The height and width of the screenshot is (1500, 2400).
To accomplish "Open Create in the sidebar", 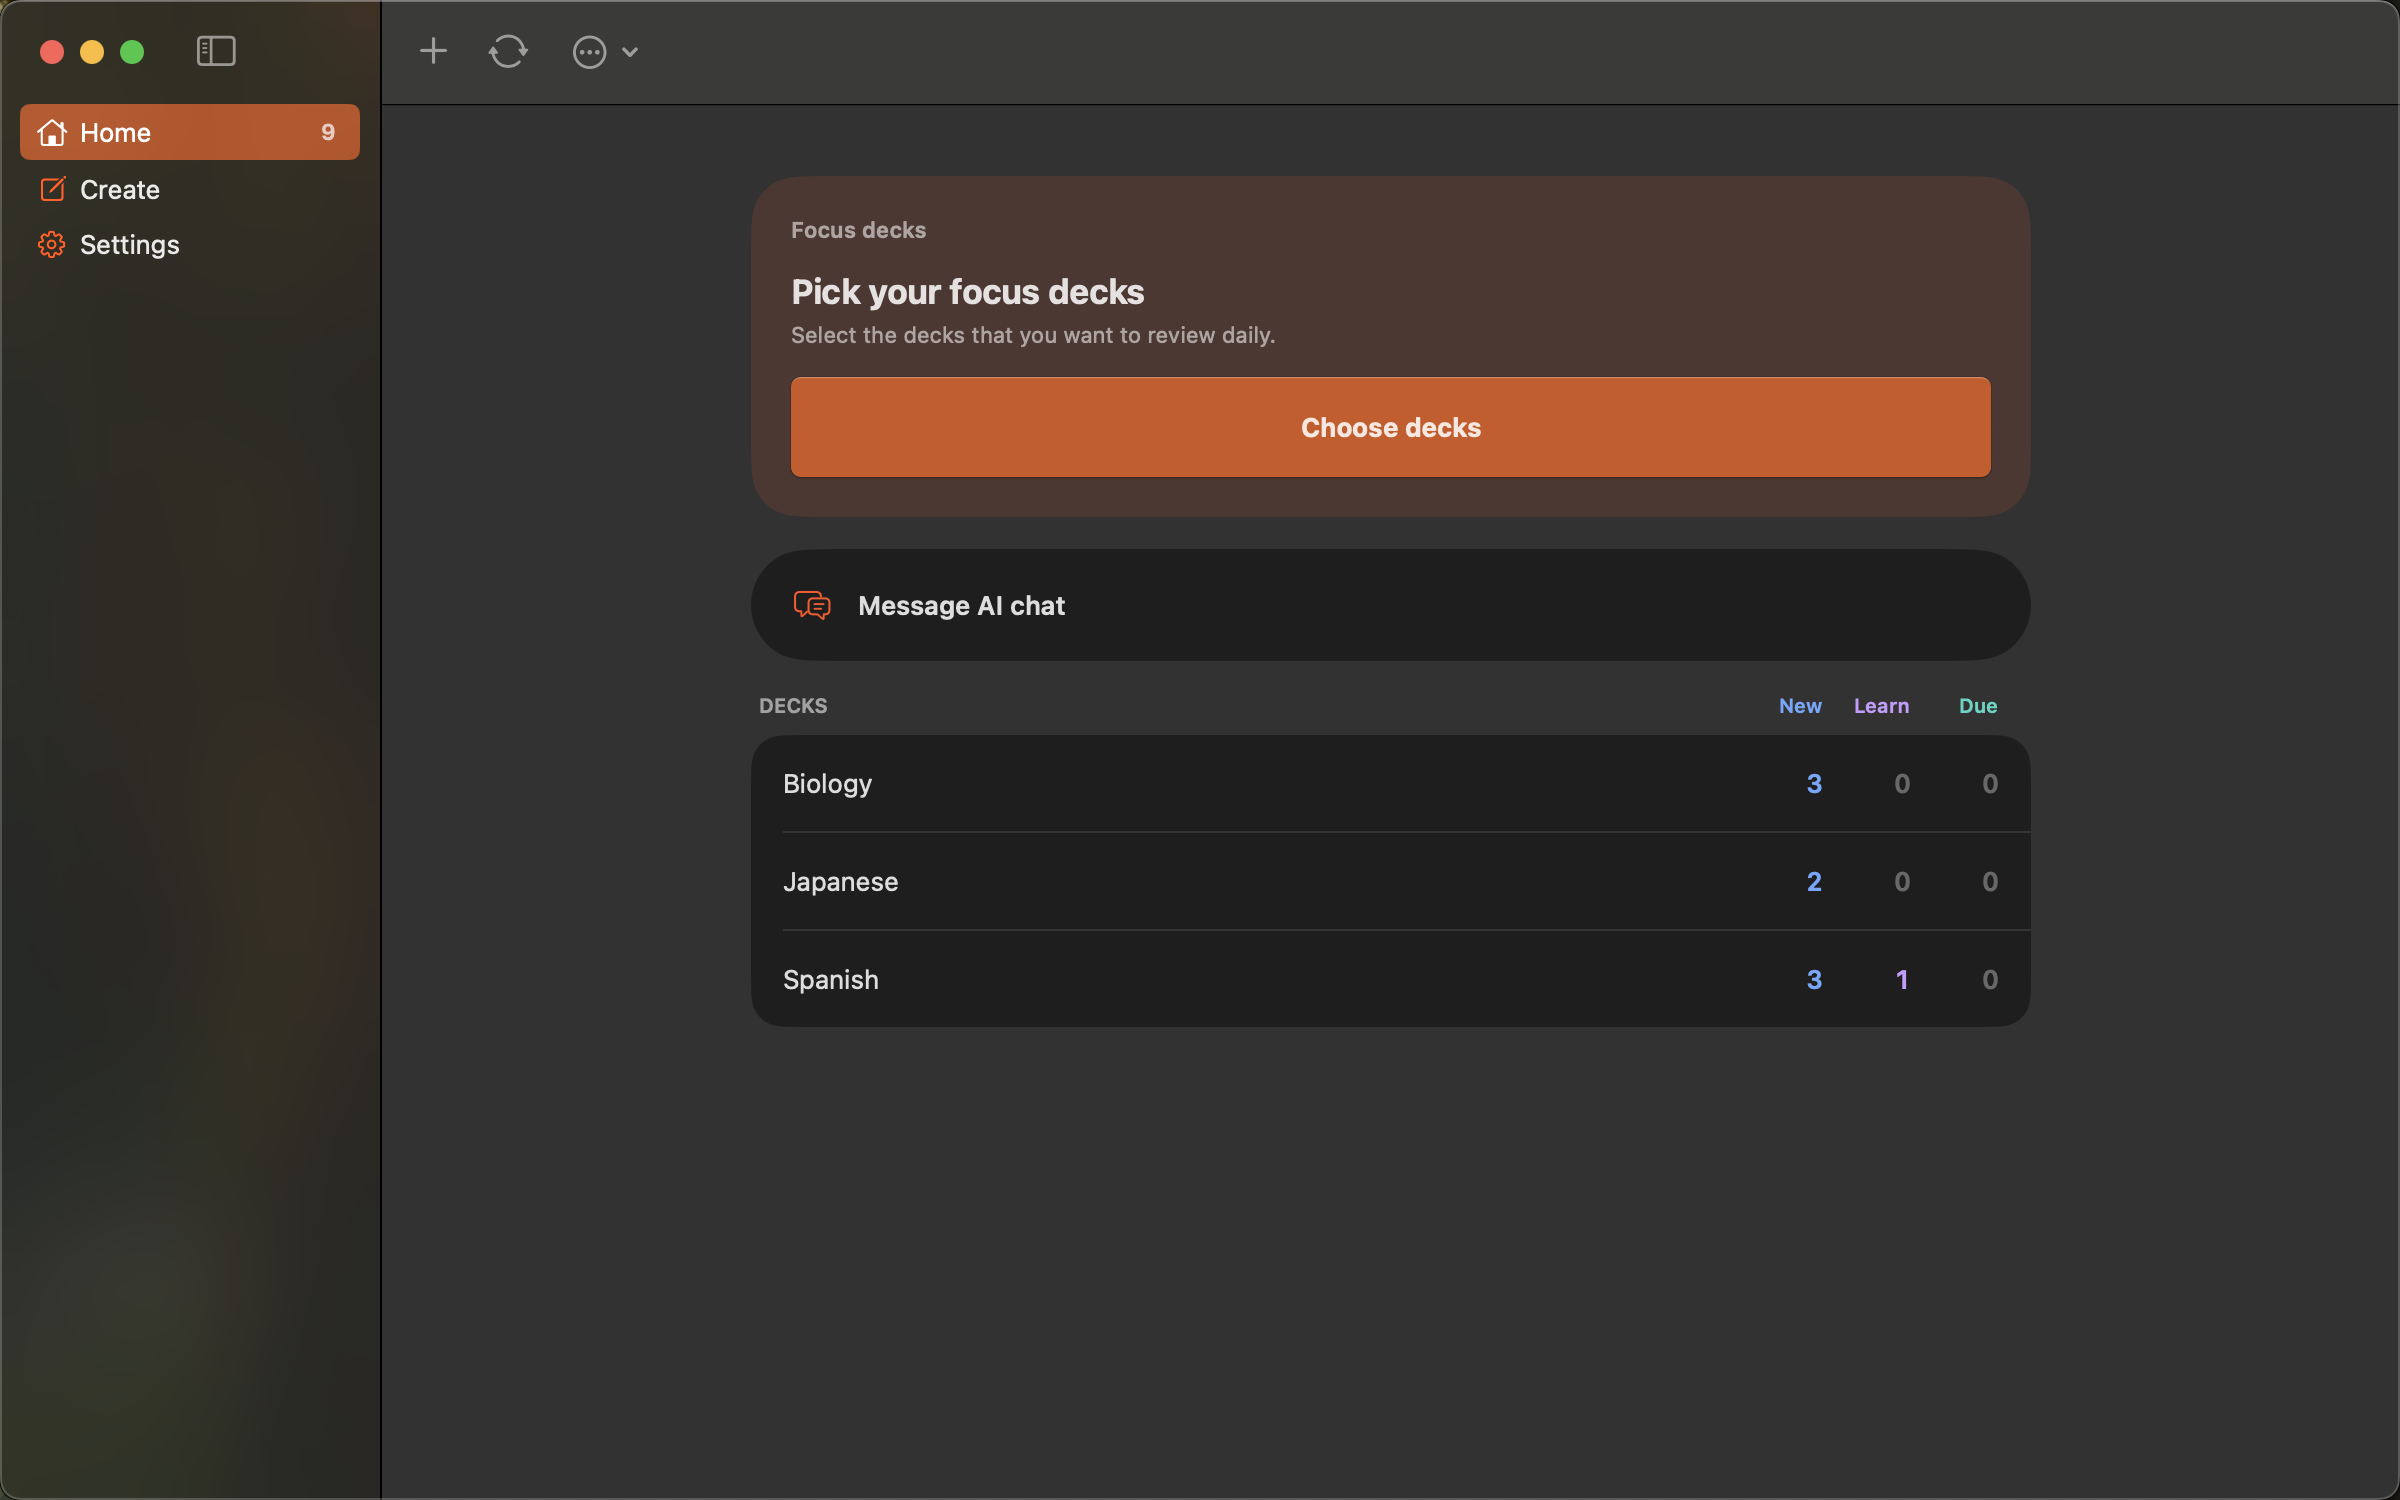I will (x=190, y=189).
